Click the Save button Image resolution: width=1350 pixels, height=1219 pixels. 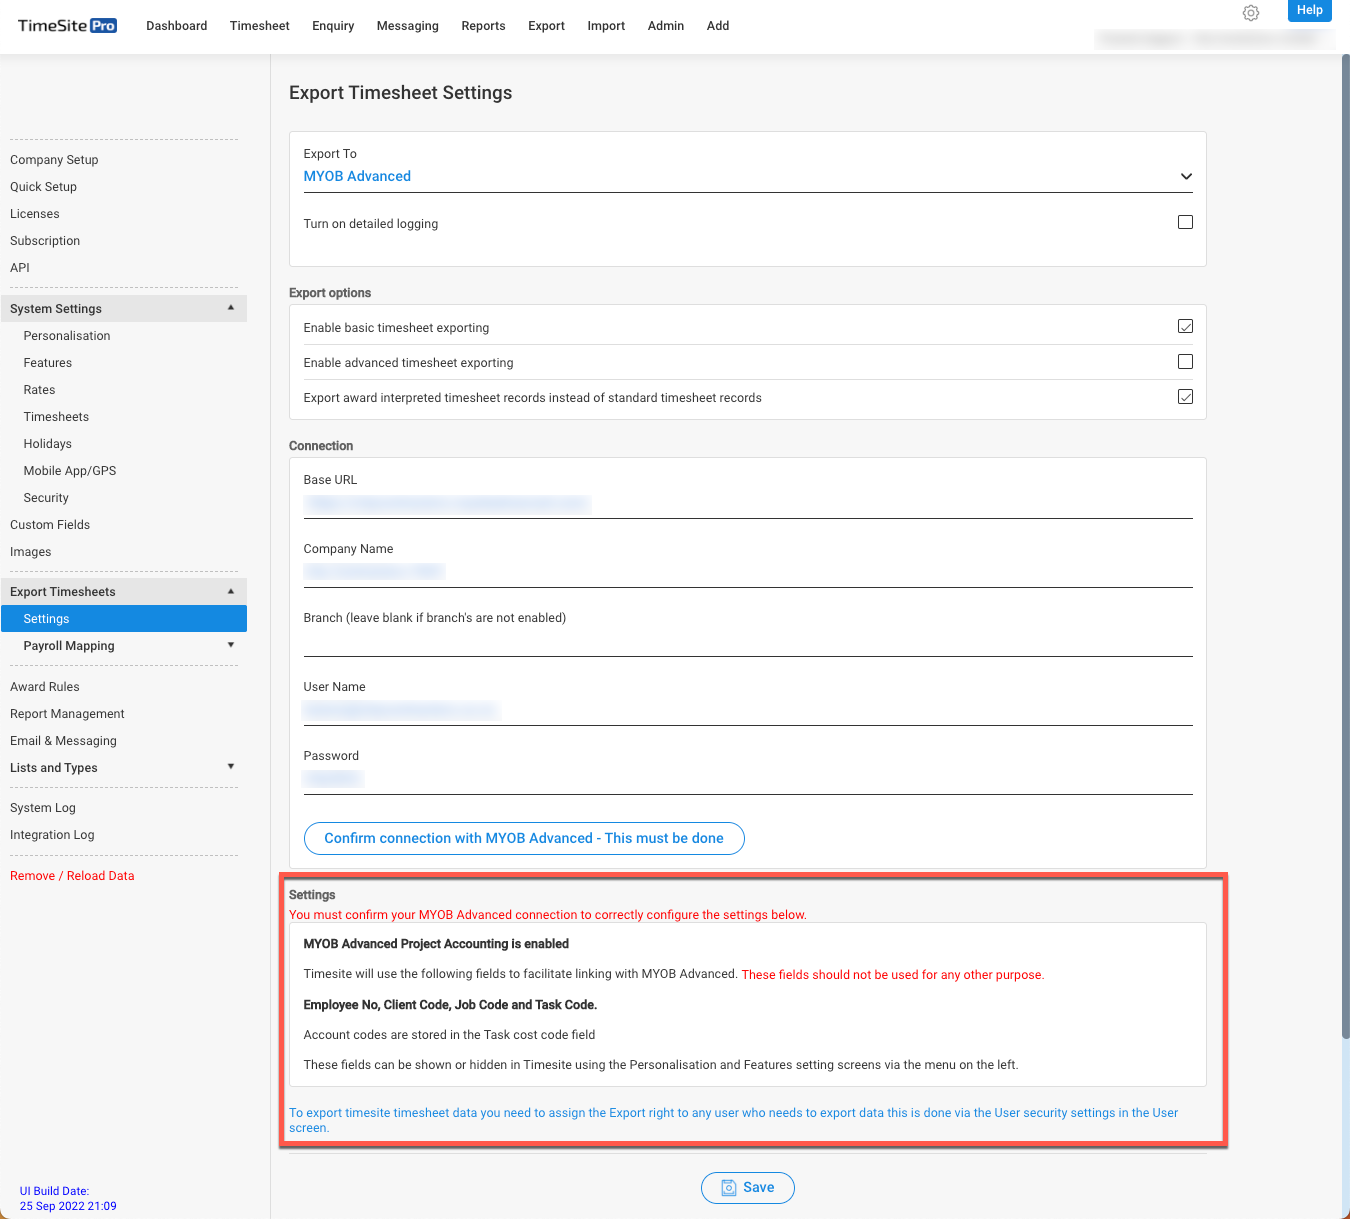point(748,1187)
